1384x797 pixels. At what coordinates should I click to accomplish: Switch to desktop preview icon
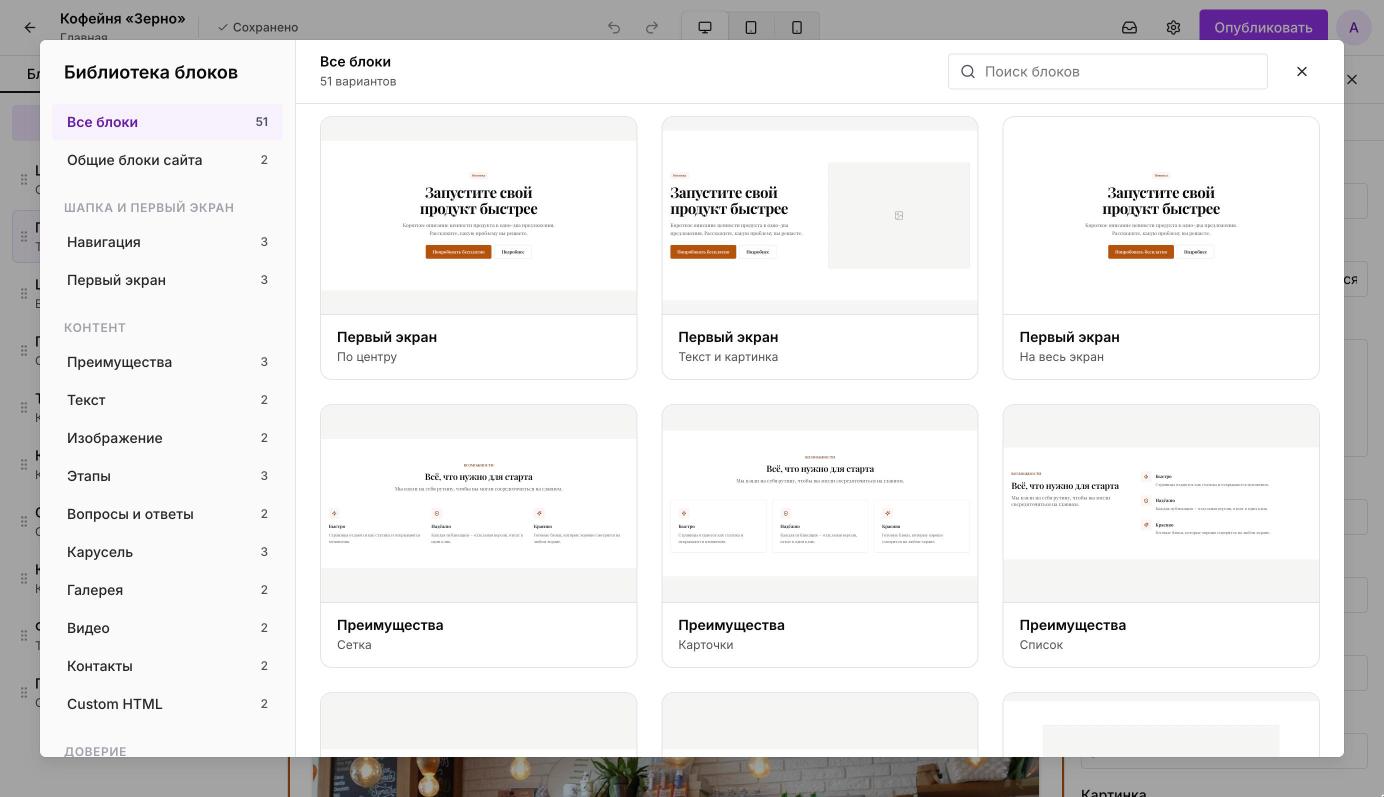(705, 27)
